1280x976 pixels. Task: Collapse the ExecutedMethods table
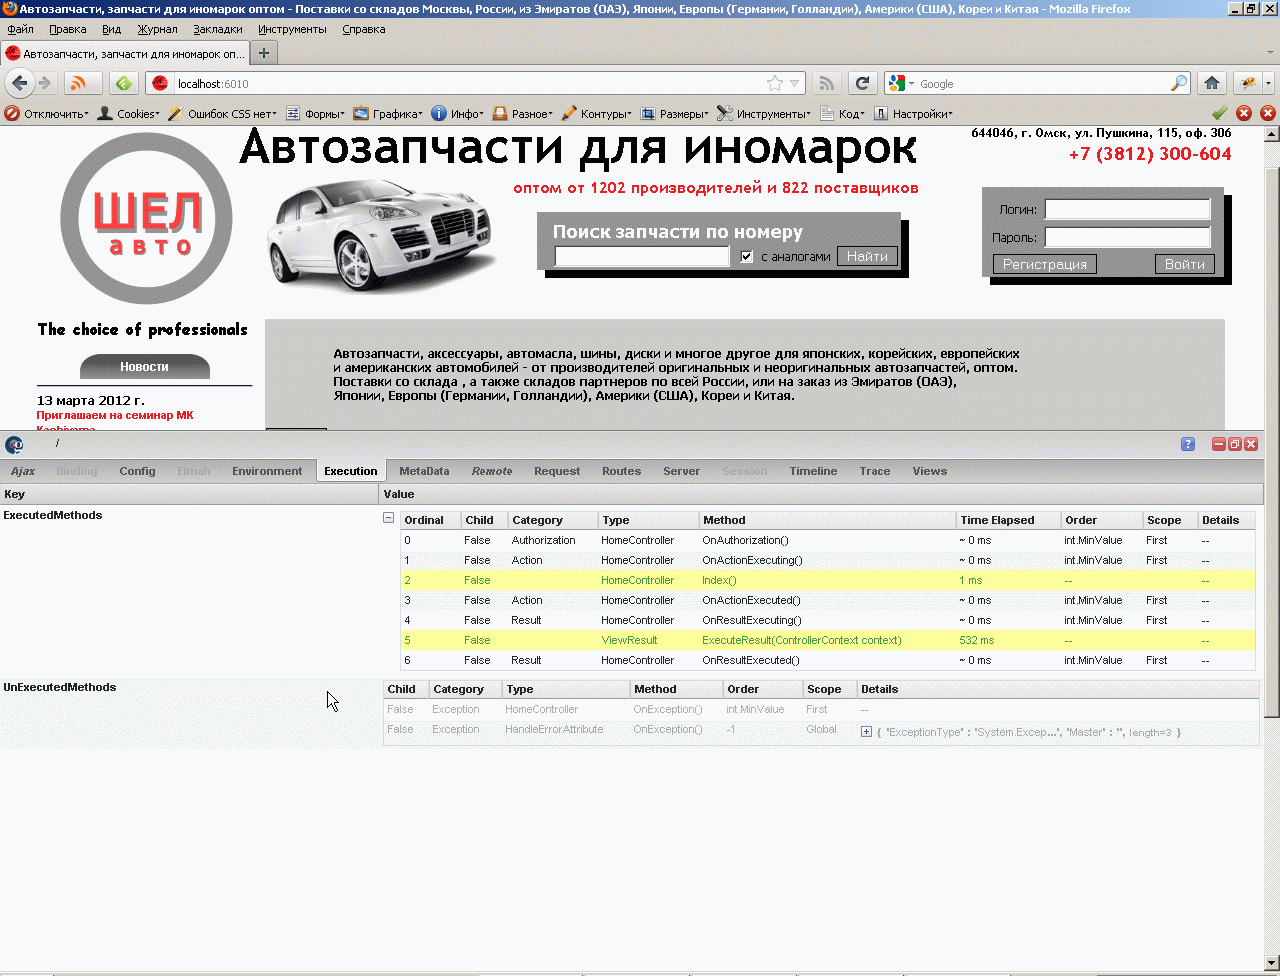point(388,518)
